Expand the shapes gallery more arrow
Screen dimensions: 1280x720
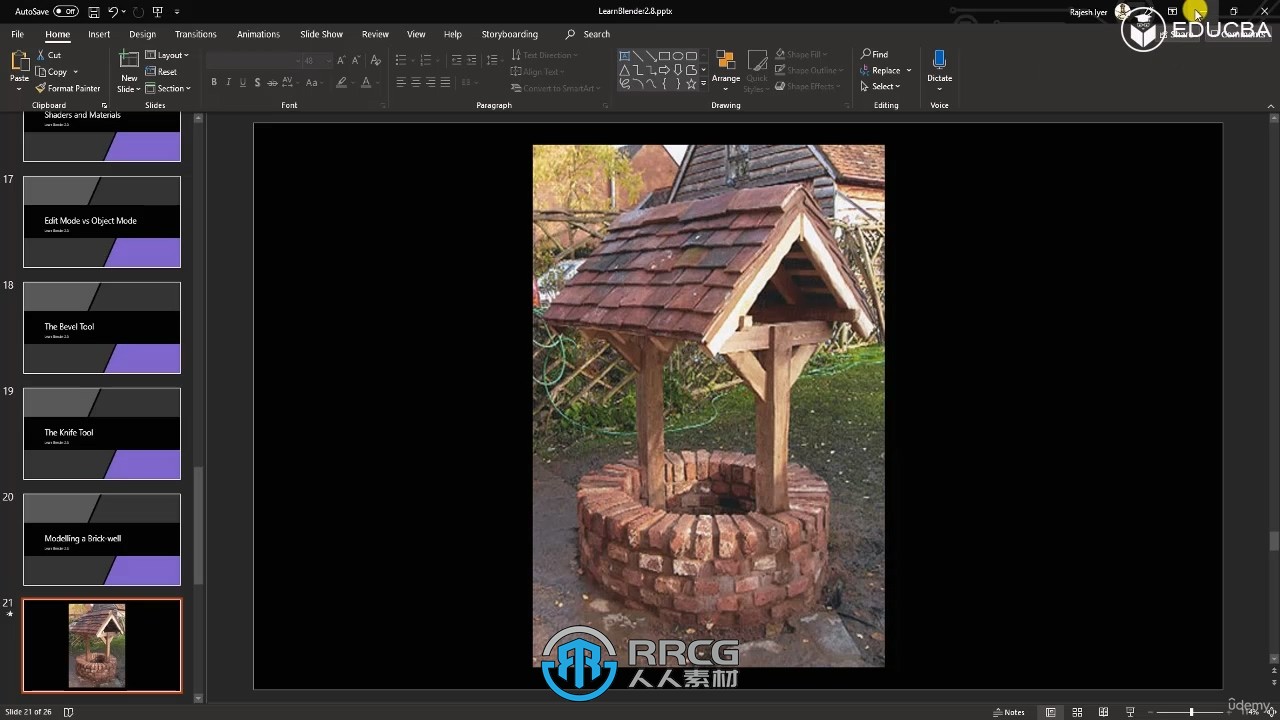coord(703,84)
